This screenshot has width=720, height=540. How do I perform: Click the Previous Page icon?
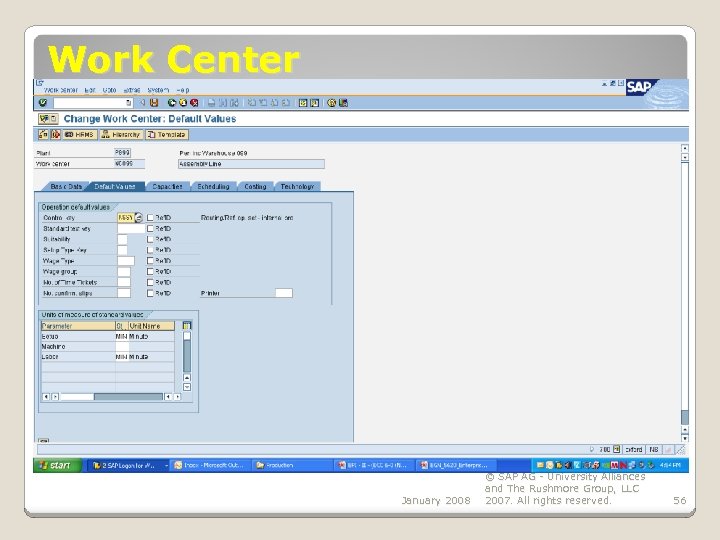(263, 103)
